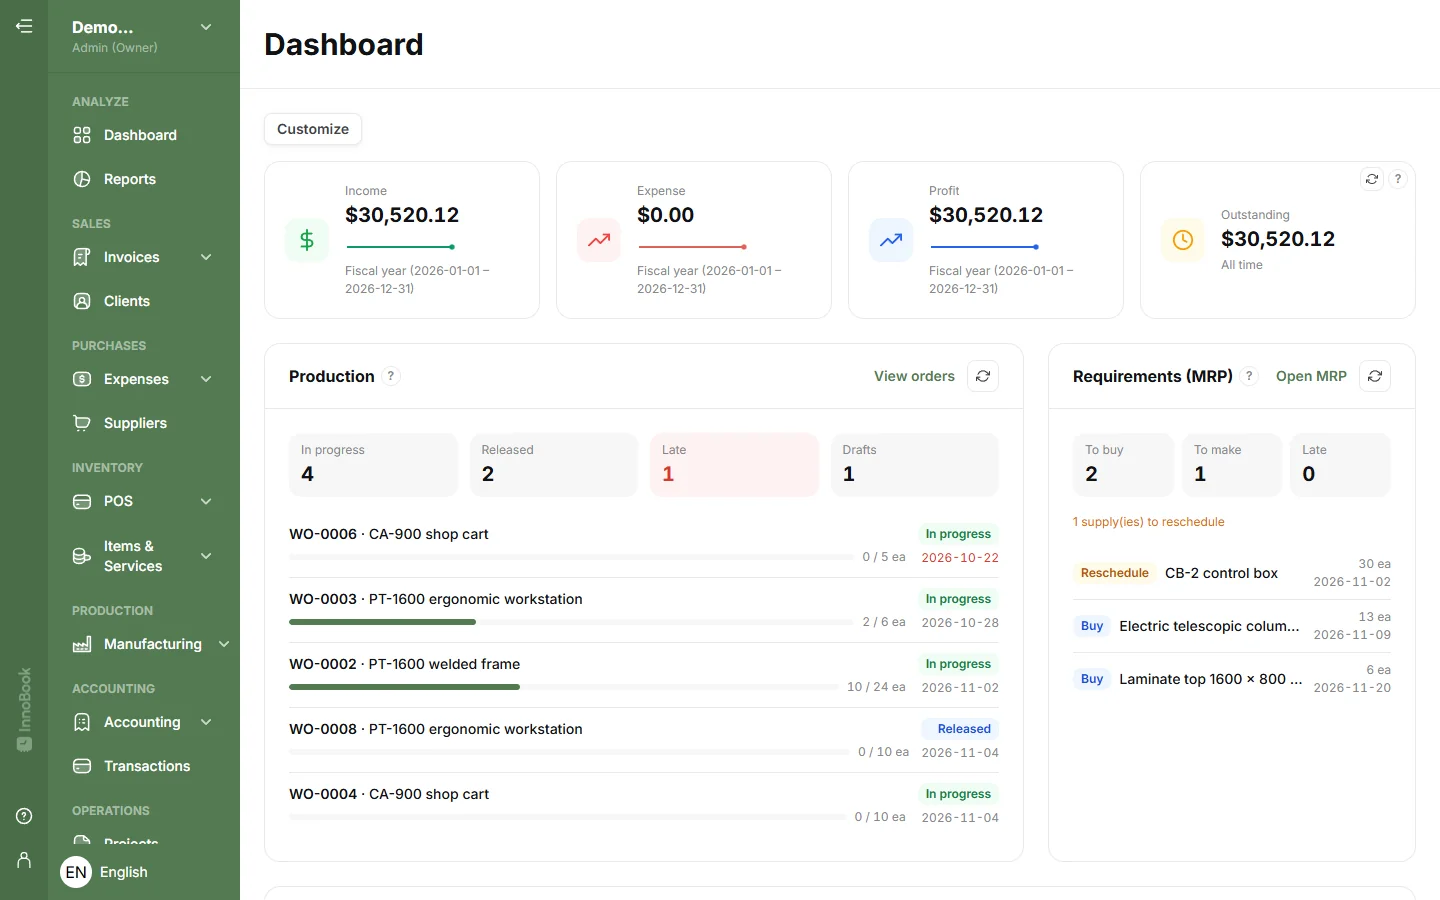Click the Reports chart icon in sidebar
1440x900 pixels.
82,179
